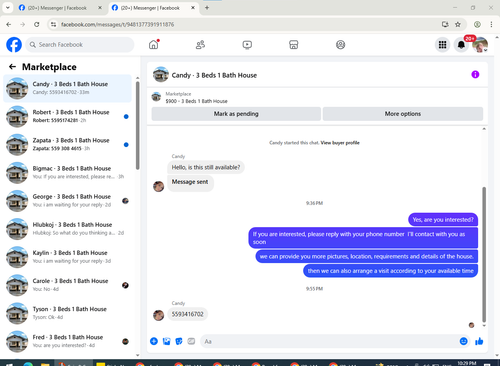500x366 pixels.
Task: Click the install app icon in address bar
Action: 445,24
